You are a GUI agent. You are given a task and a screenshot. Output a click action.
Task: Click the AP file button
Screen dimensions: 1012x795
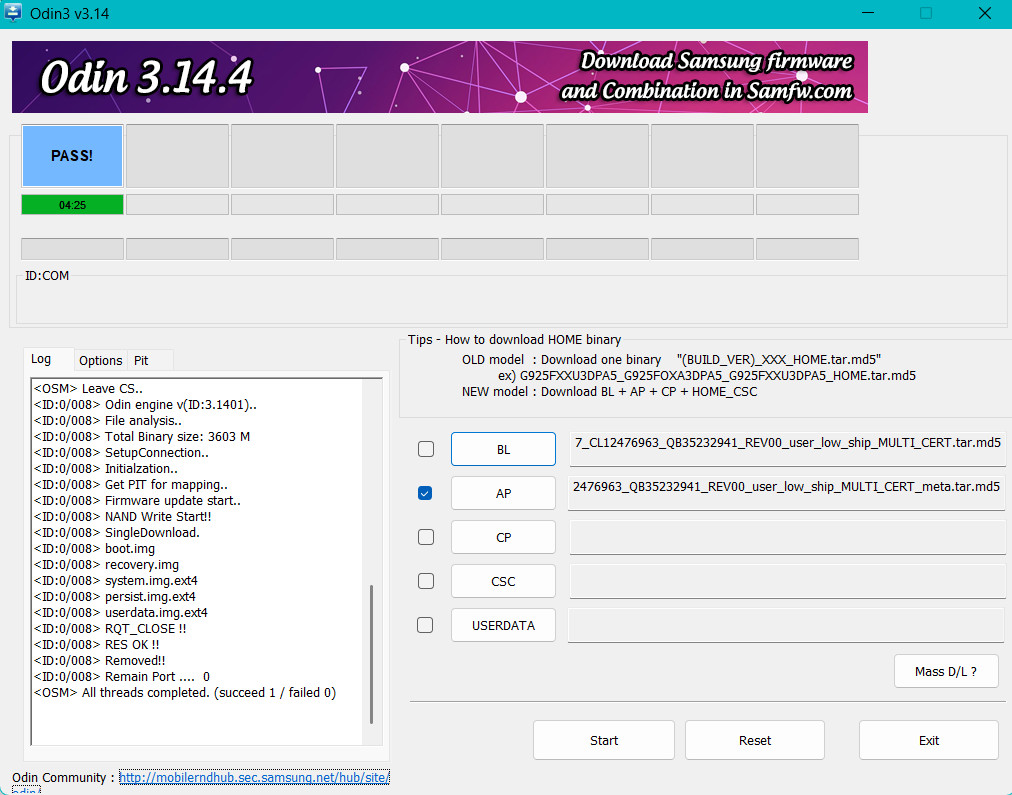[x=503, y=493]
